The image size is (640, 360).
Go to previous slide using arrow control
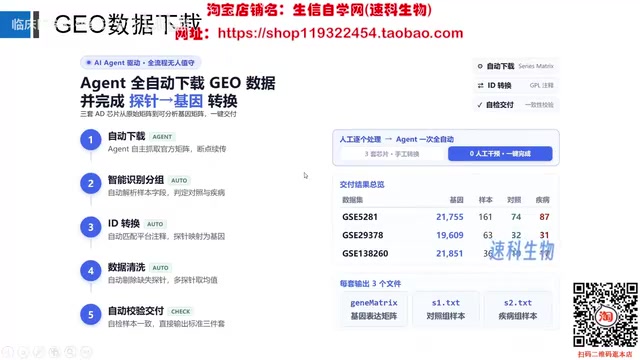pyautogui.click(x=7, y=351)
